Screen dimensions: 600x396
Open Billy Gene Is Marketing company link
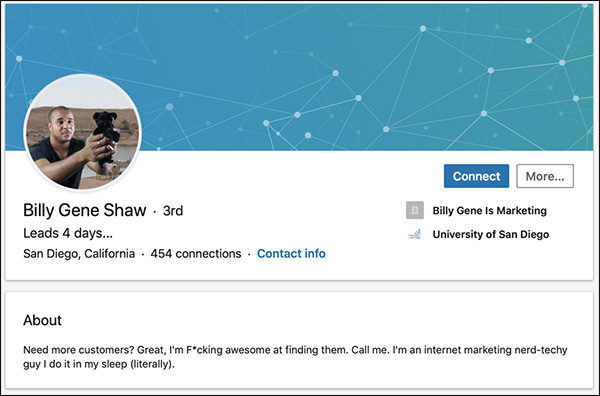(x=489, y=210)
